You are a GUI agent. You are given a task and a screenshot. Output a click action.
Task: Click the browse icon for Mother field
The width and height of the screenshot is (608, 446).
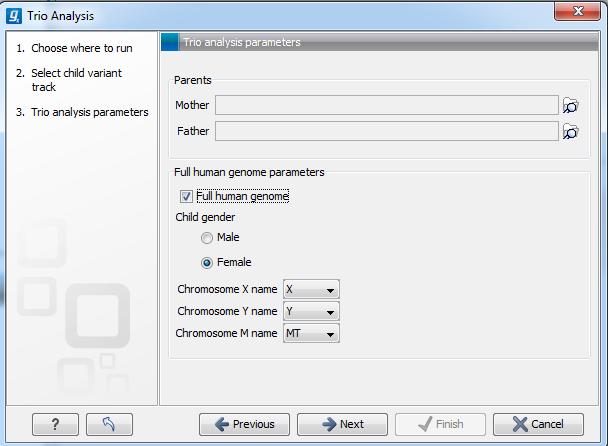tap(571, 106)
